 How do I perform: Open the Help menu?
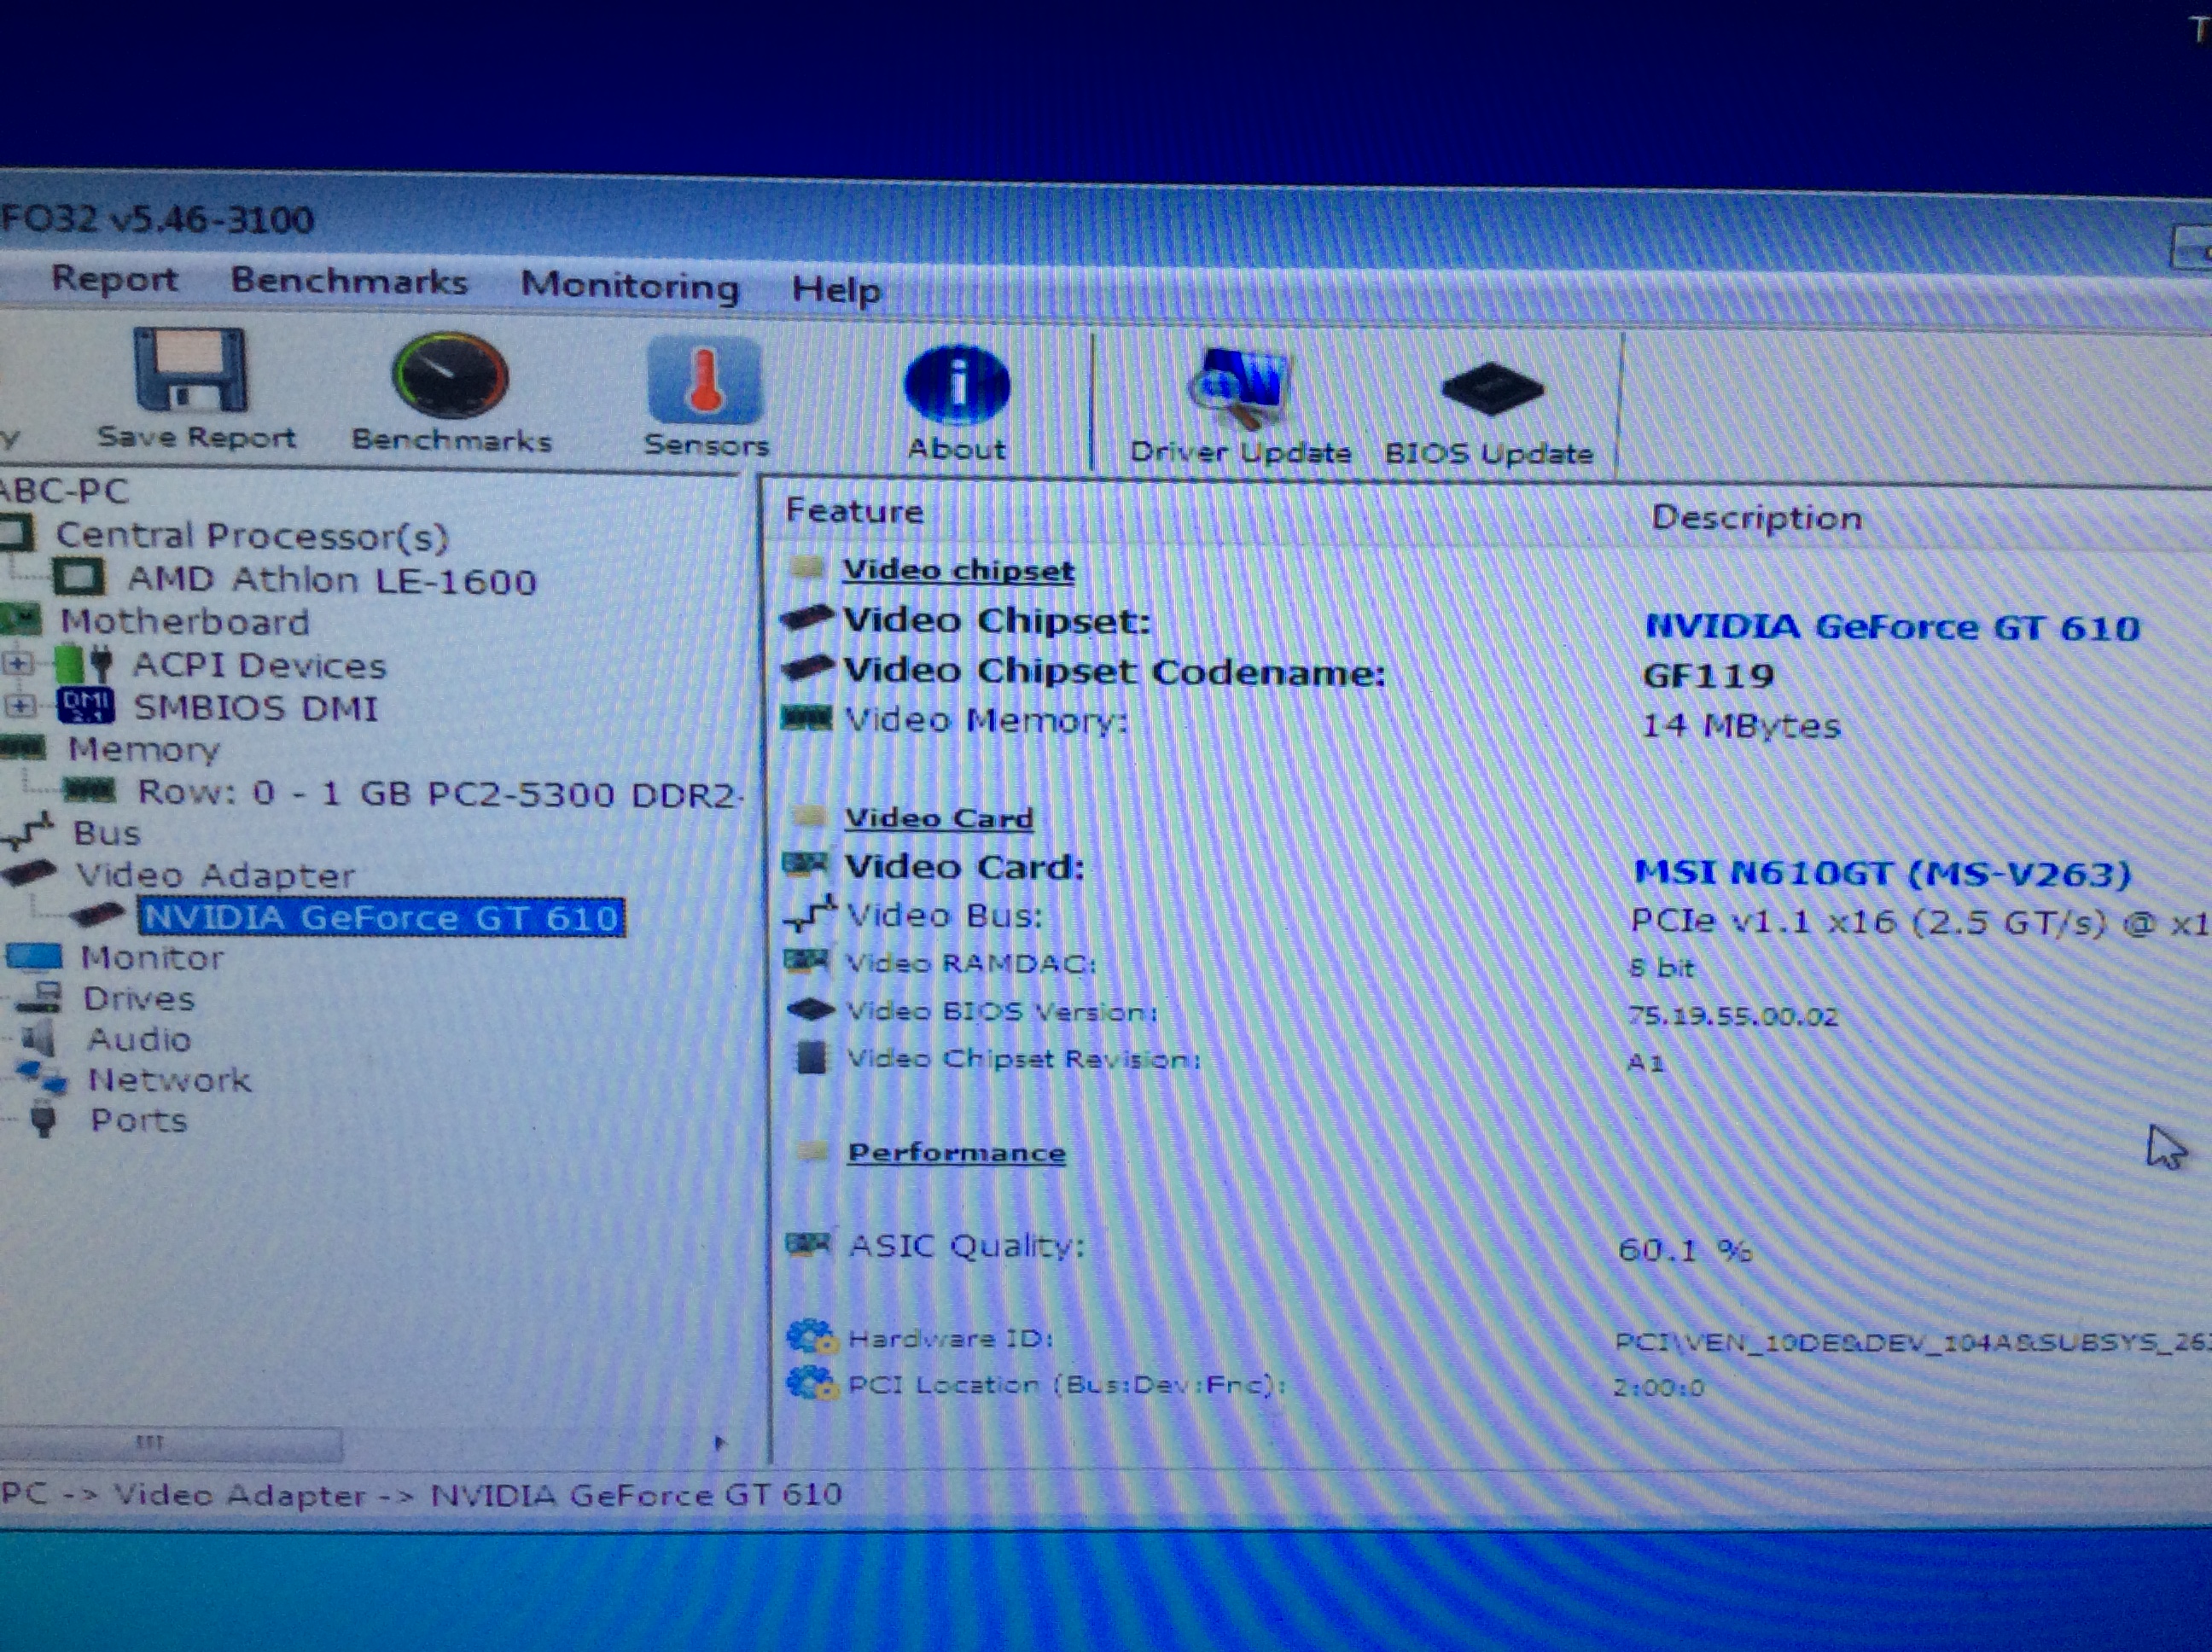click(x=836, y=290)
